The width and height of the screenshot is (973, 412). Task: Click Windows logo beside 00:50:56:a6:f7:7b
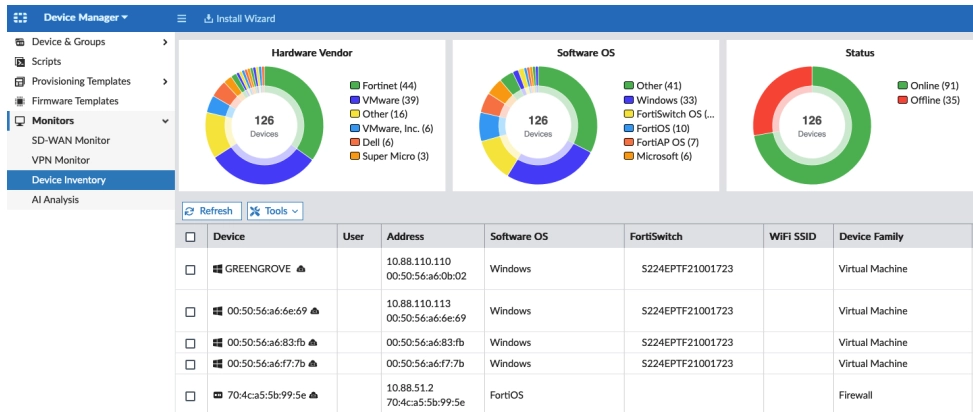point(217,364)
